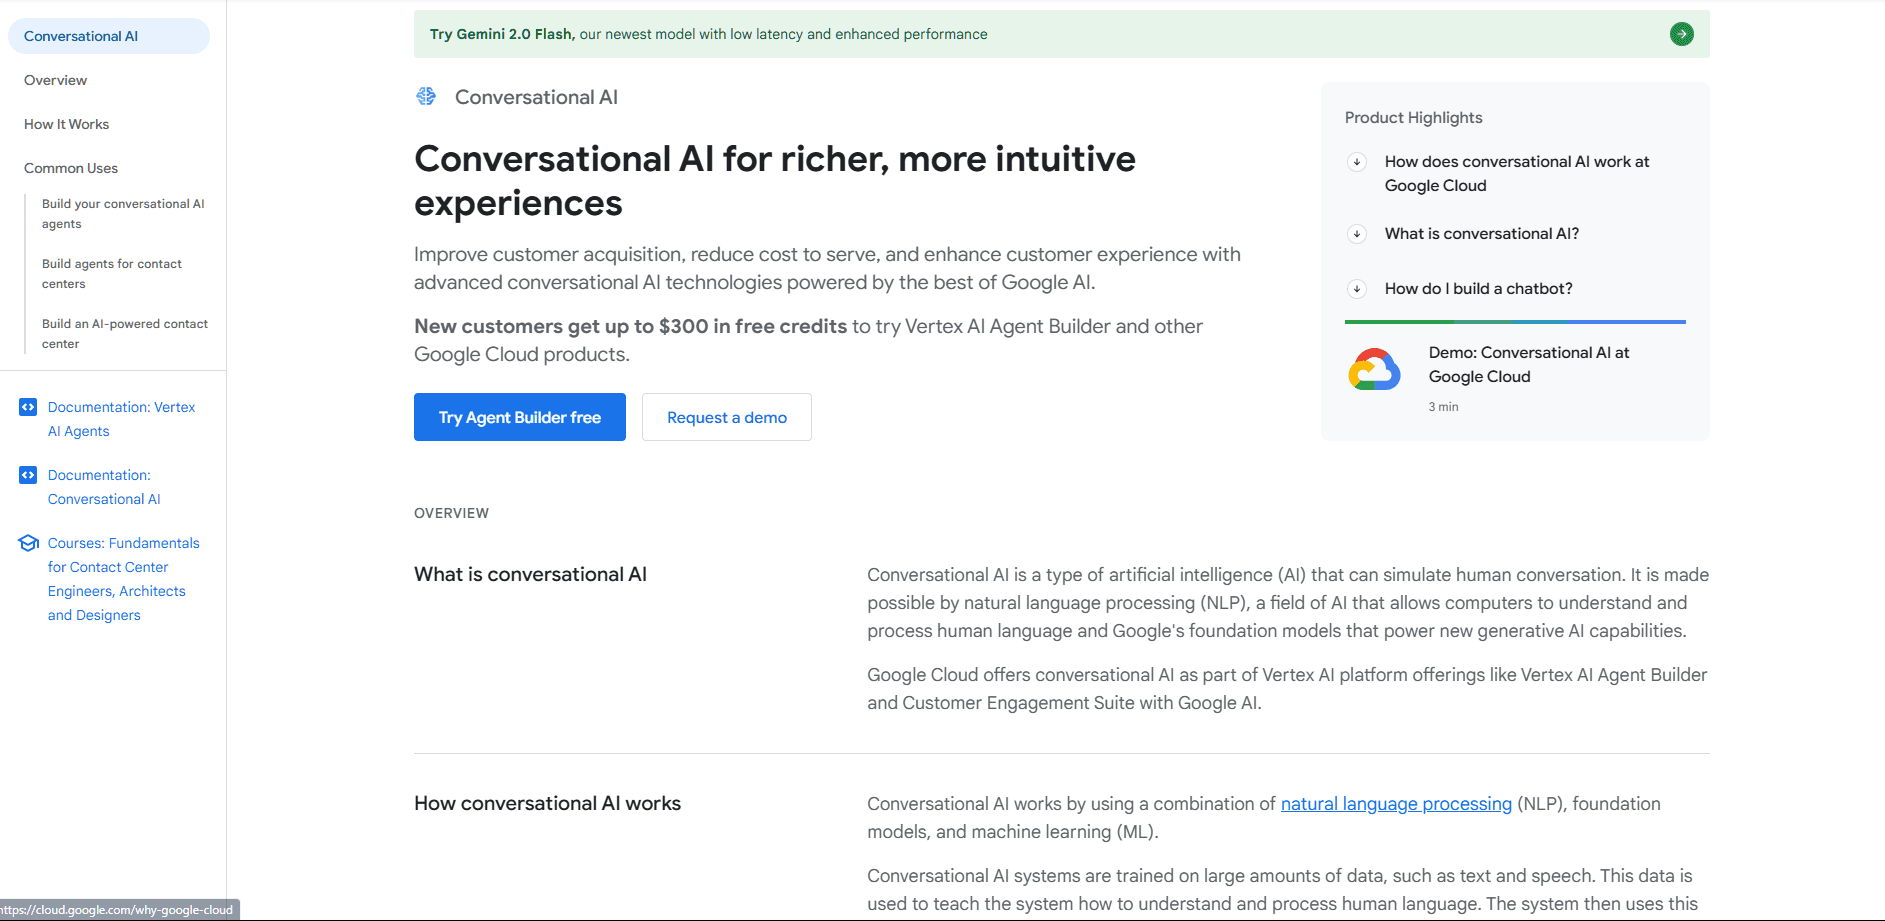The width and height of the screenshot is (1885, 921).
Task: Click the 'How conversational AI works' heading
Action: [548, 803]
